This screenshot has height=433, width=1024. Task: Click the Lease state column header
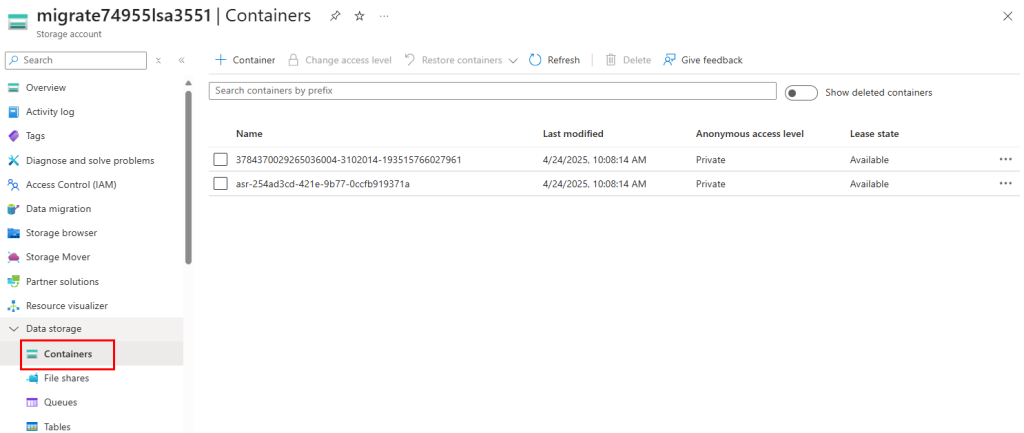[874, 134]
